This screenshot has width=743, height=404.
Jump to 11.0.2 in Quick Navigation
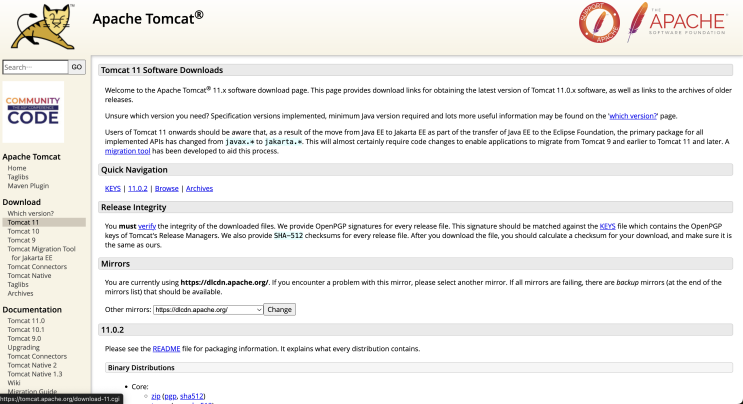pos(138,188)
